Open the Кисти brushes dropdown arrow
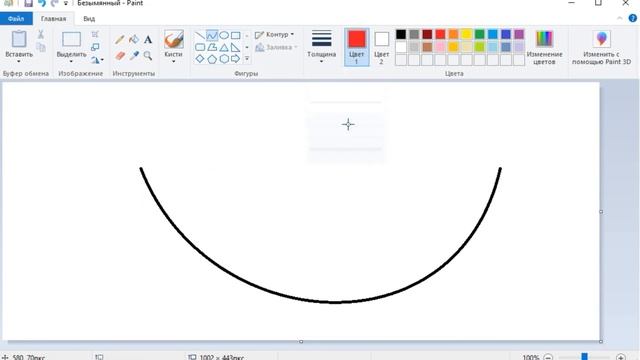Image resolution: width=640 pixels, height=360 pixels. (x=173, y=62)
